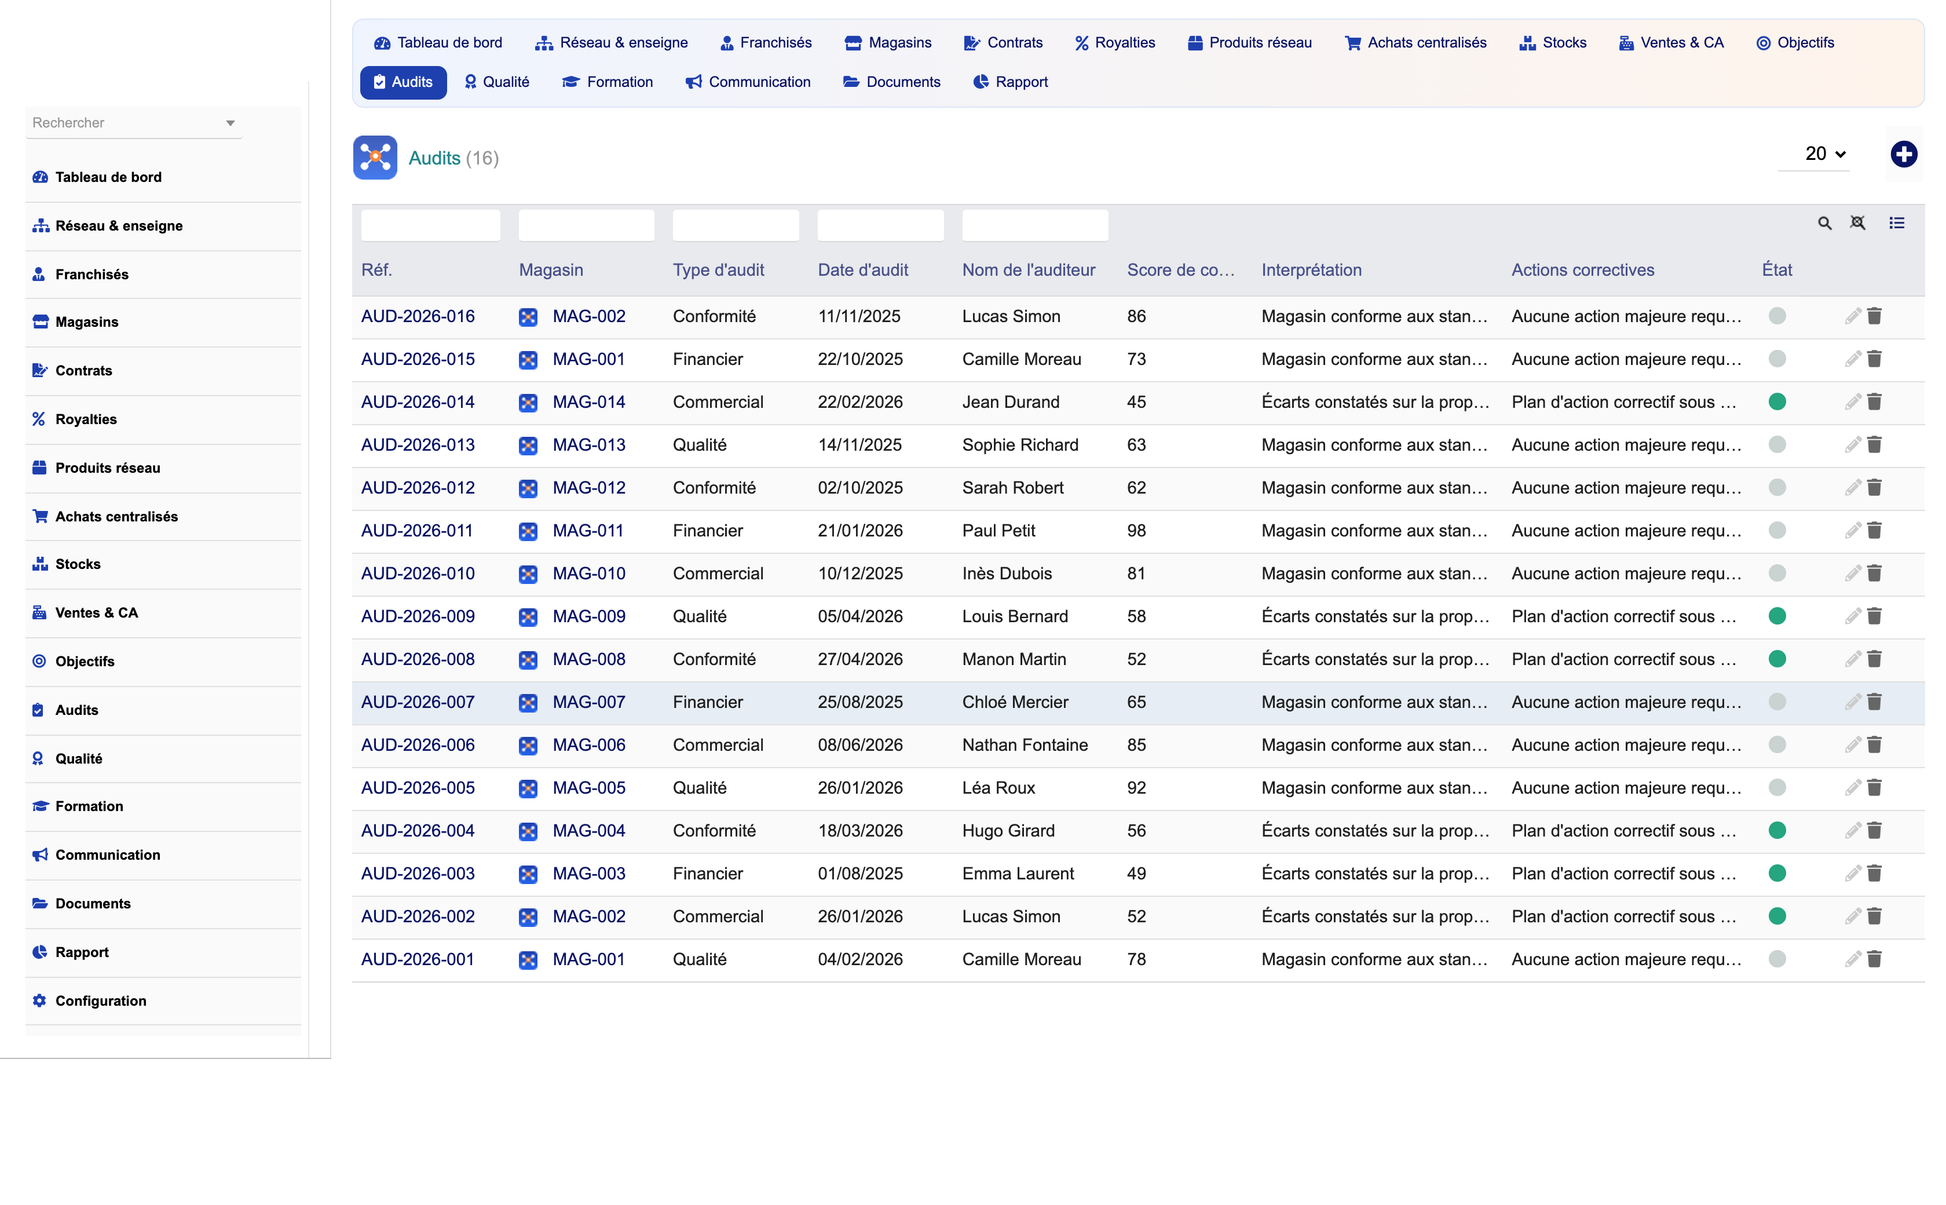Sort by Date d'audit column header
This screenshot has width=1946, height=1205.
click(x=863, y=270)
